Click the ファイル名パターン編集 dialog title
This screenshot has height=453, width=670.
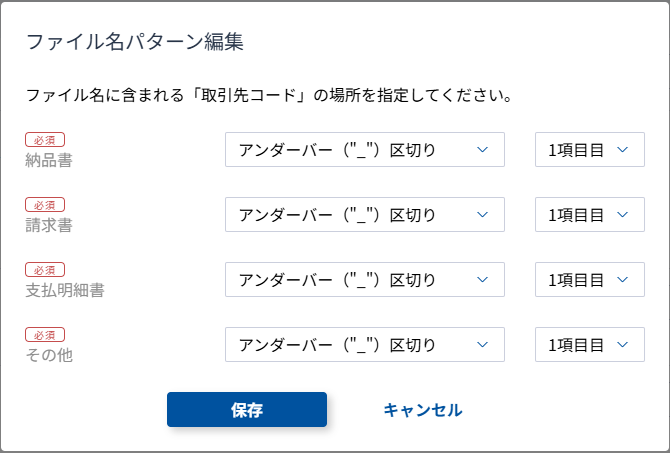[135, 42]
